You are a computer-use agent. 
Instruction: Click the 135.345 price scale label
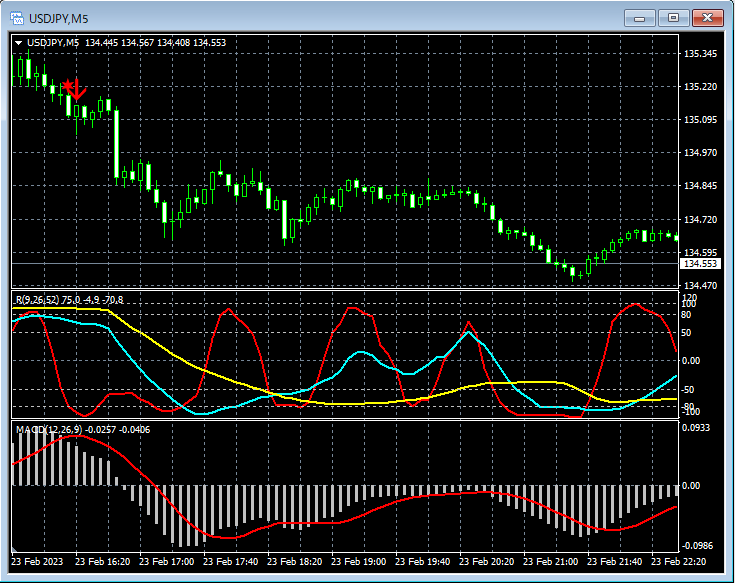(699, 54)
